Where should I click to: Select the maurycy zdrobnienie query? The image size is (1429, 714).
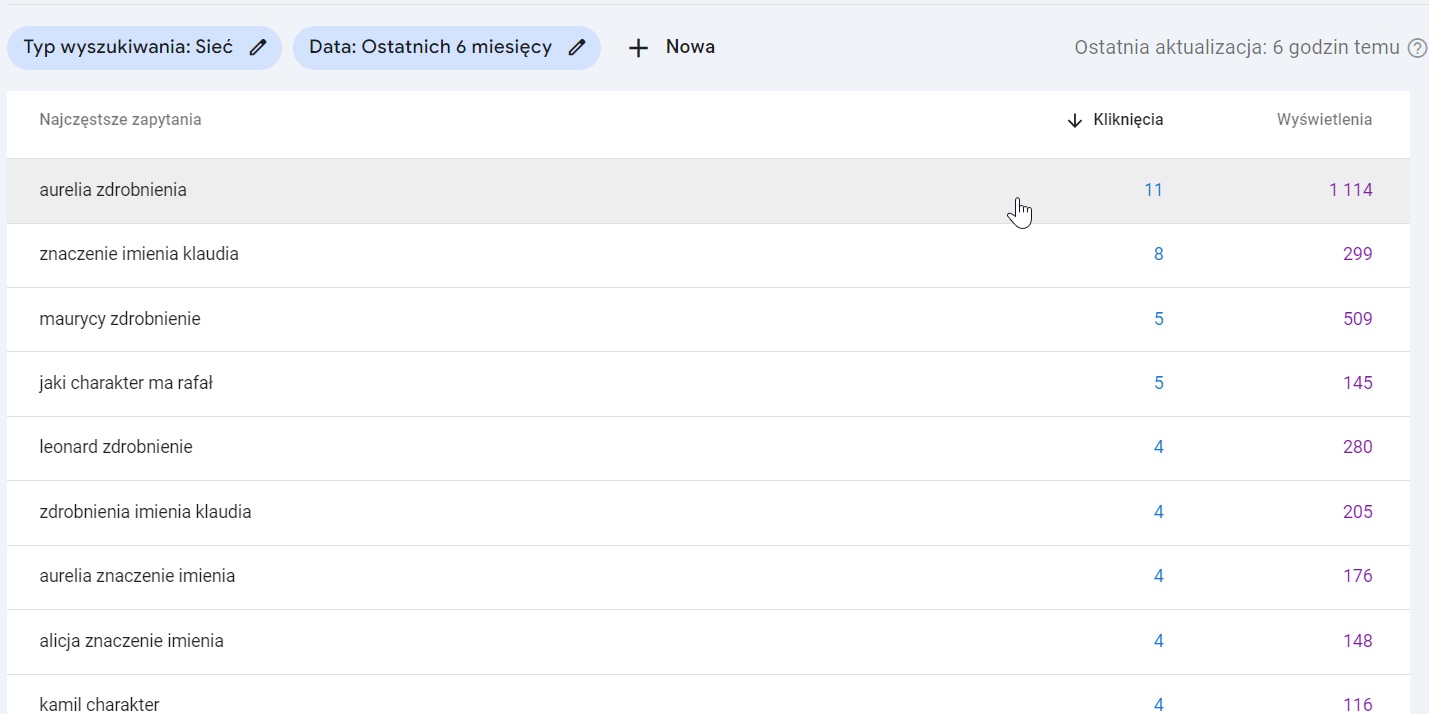click(120, 319)
